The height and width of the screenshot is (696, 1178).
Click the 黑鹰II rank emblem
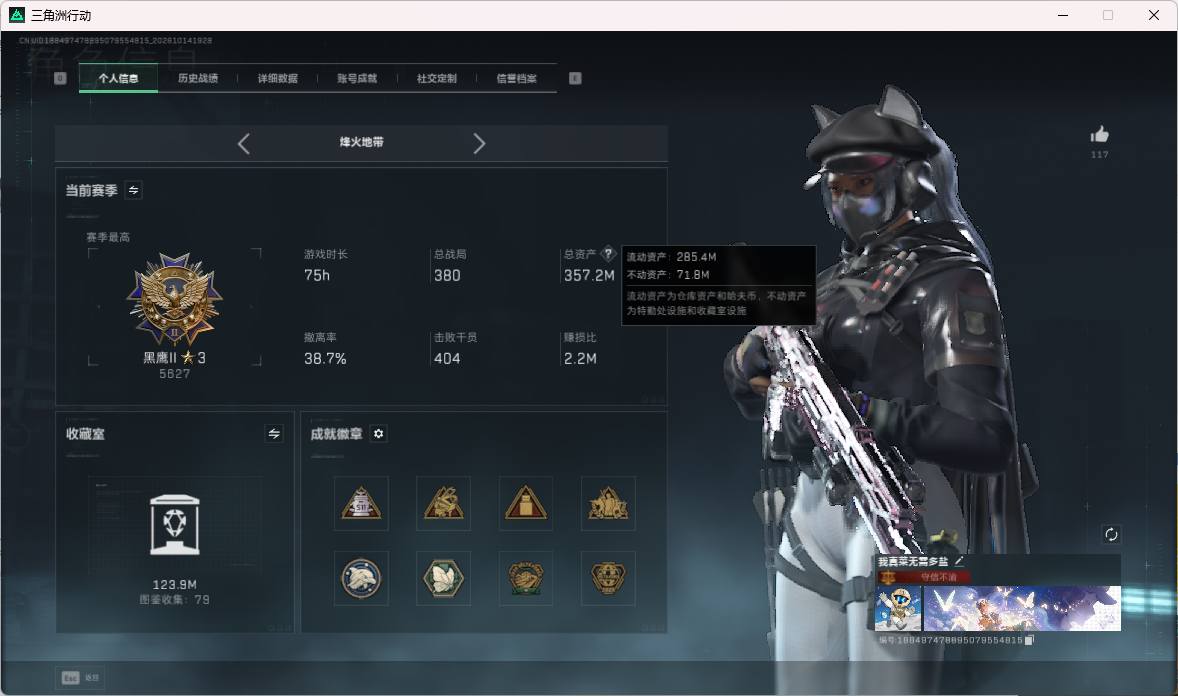point(174,299)
